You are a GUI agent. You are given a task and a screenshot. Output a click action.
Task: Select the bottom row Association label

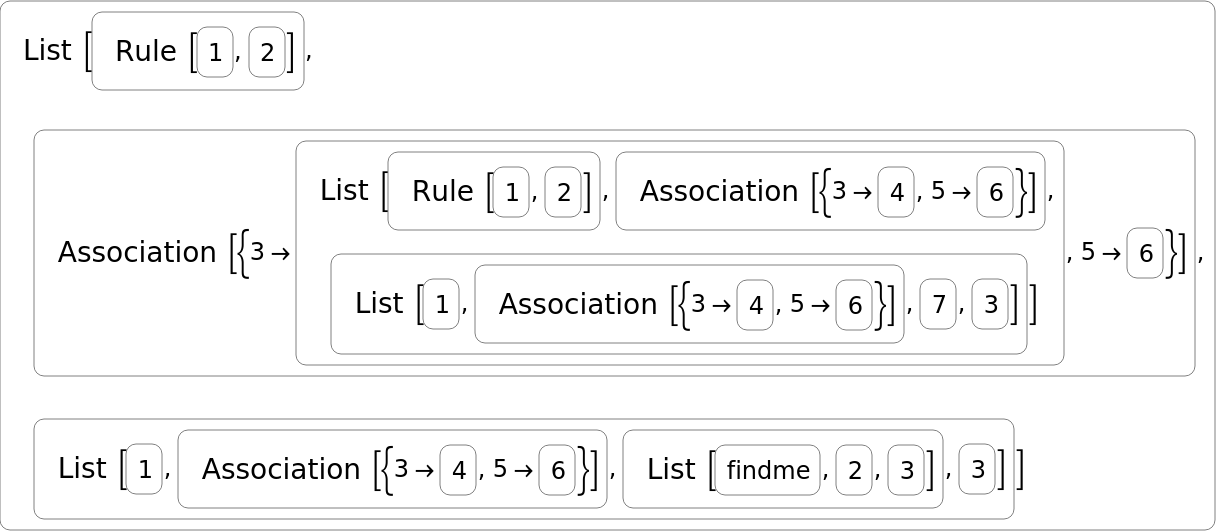point(281,470)
